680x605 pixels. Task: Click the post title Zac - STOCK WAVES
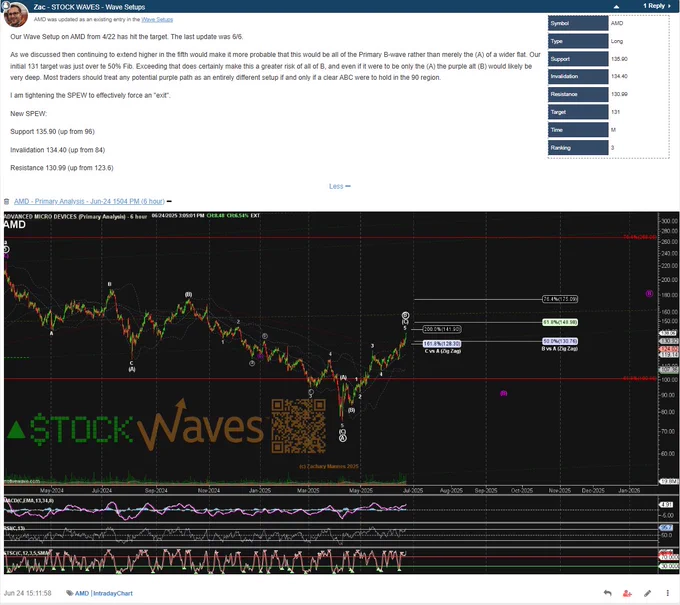89,7
